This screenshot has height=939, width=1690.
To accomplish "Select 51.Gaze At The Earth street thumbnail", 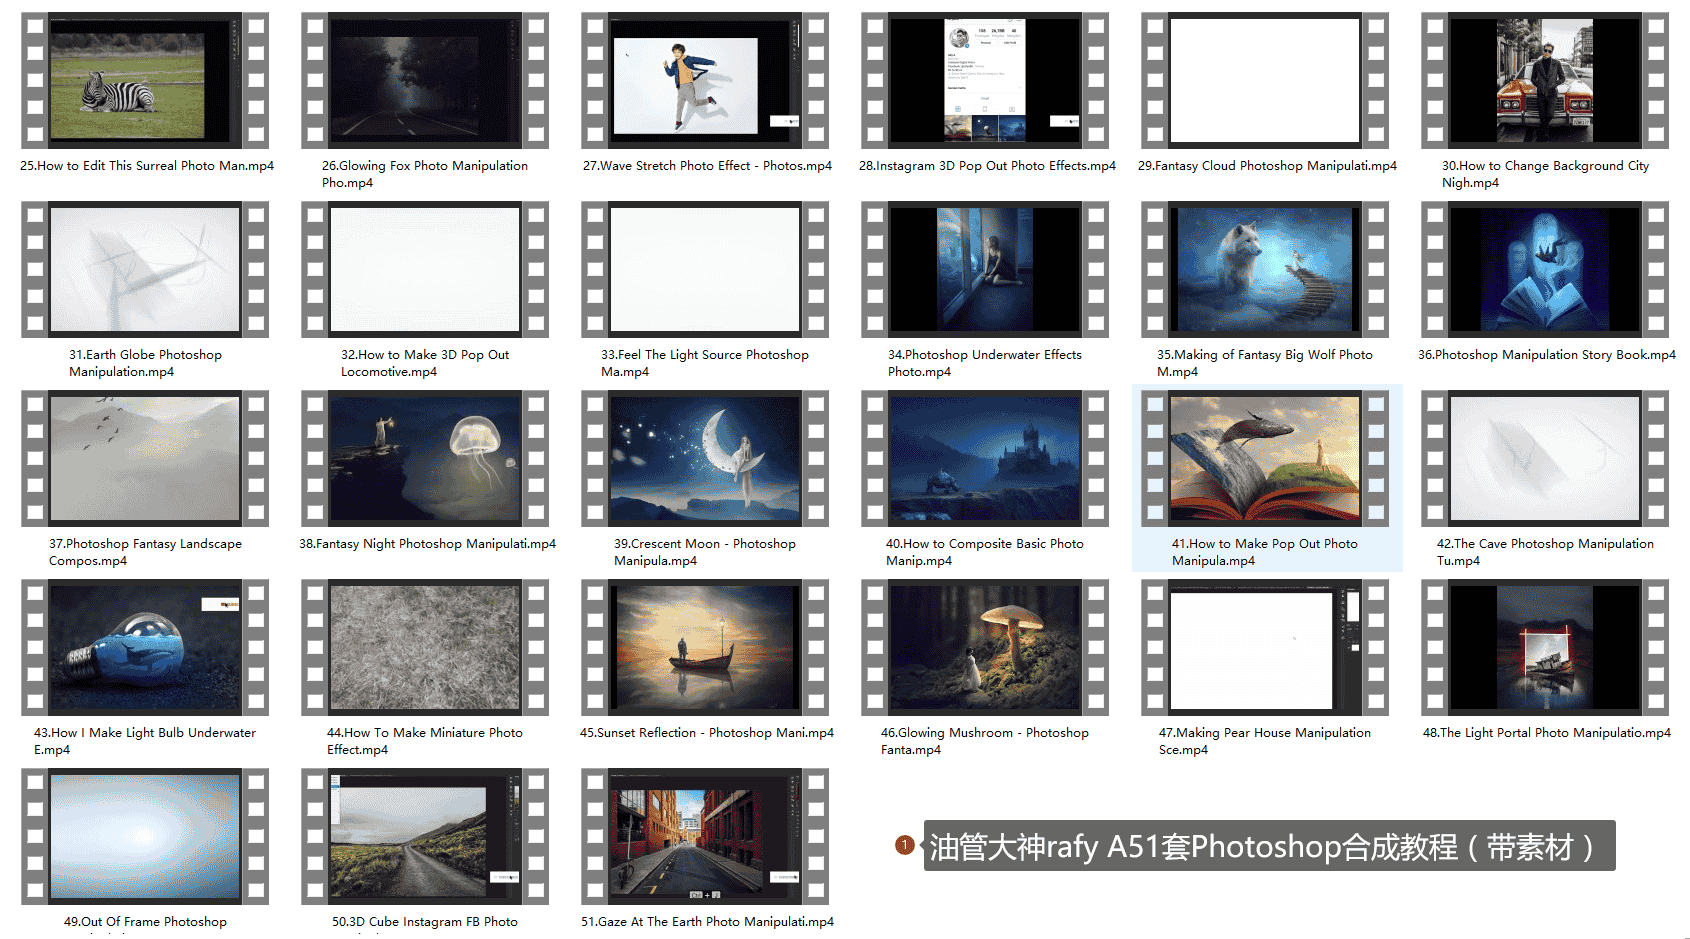I will [x=705, y=836].
